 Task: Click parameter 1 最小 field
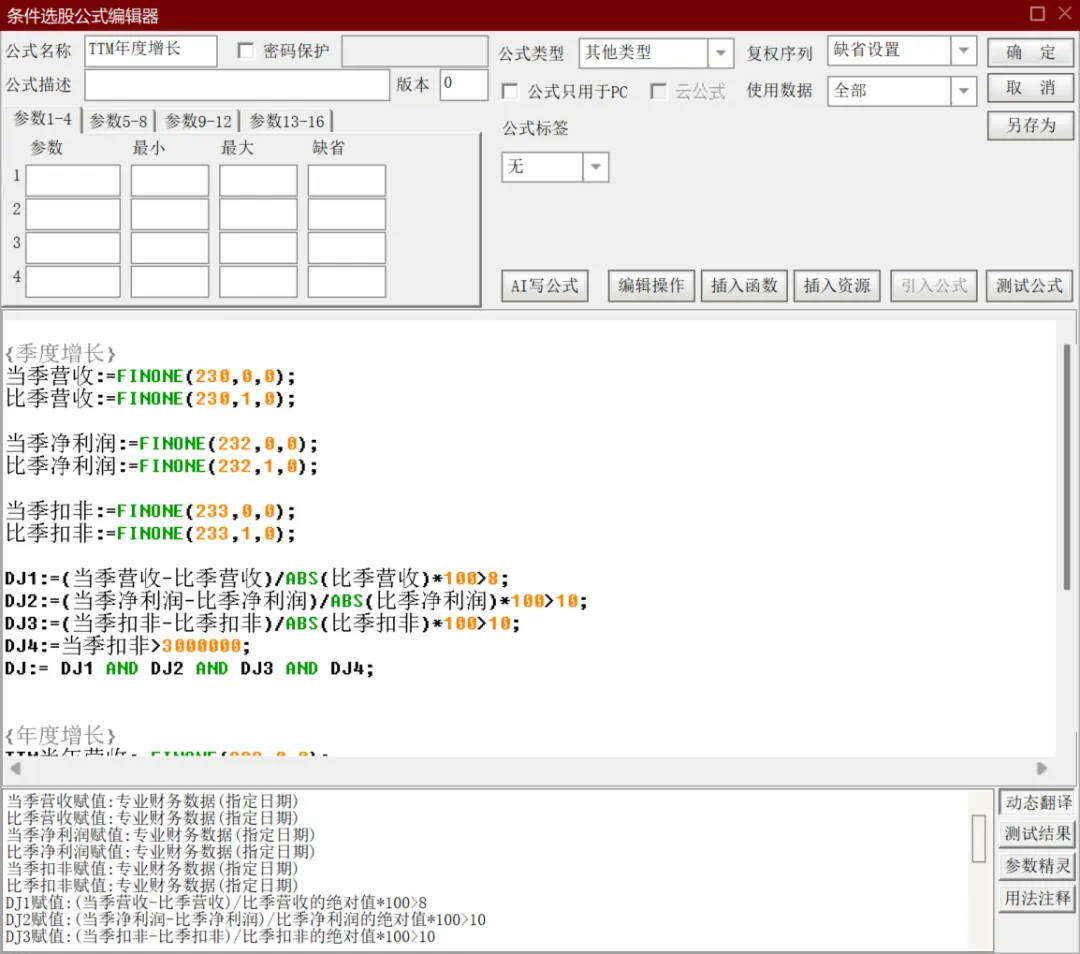pyautogui.click(x=169, y=180)
